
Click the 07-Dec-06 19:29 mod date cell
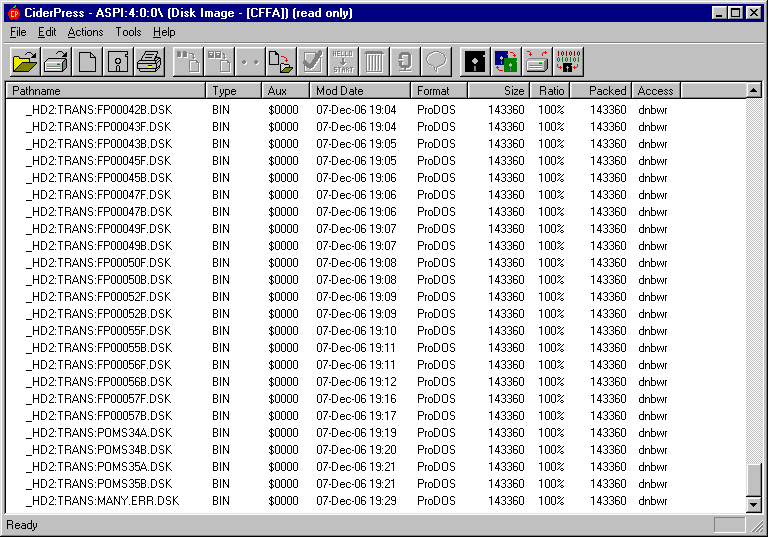(356, 501)
